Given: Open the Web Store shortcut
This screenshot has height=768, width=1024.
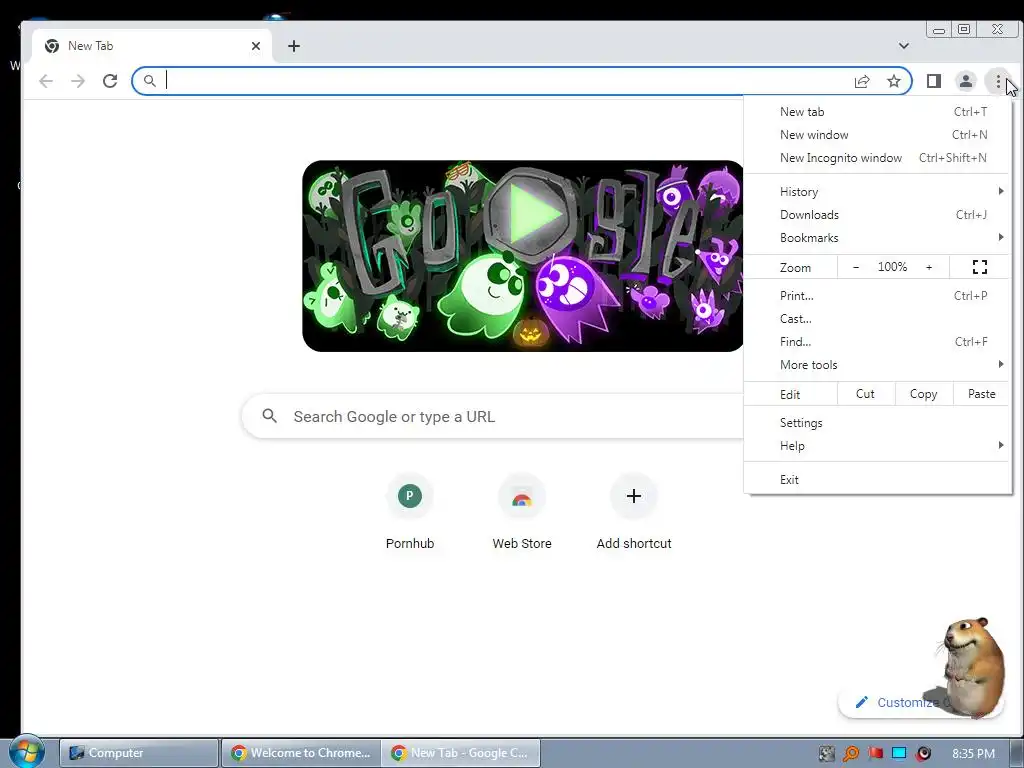Looking at the screenshot, I should click(522, 513).
